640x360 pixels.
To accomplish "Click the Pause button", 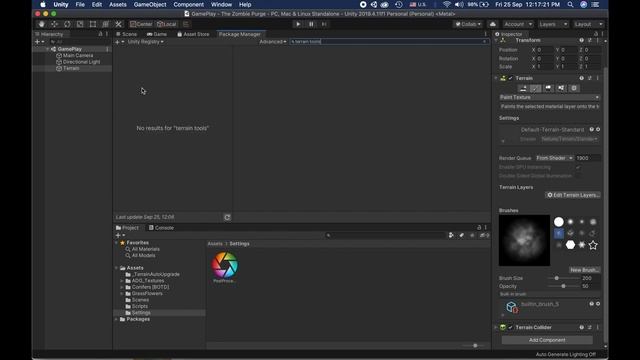I will [311, 24].
